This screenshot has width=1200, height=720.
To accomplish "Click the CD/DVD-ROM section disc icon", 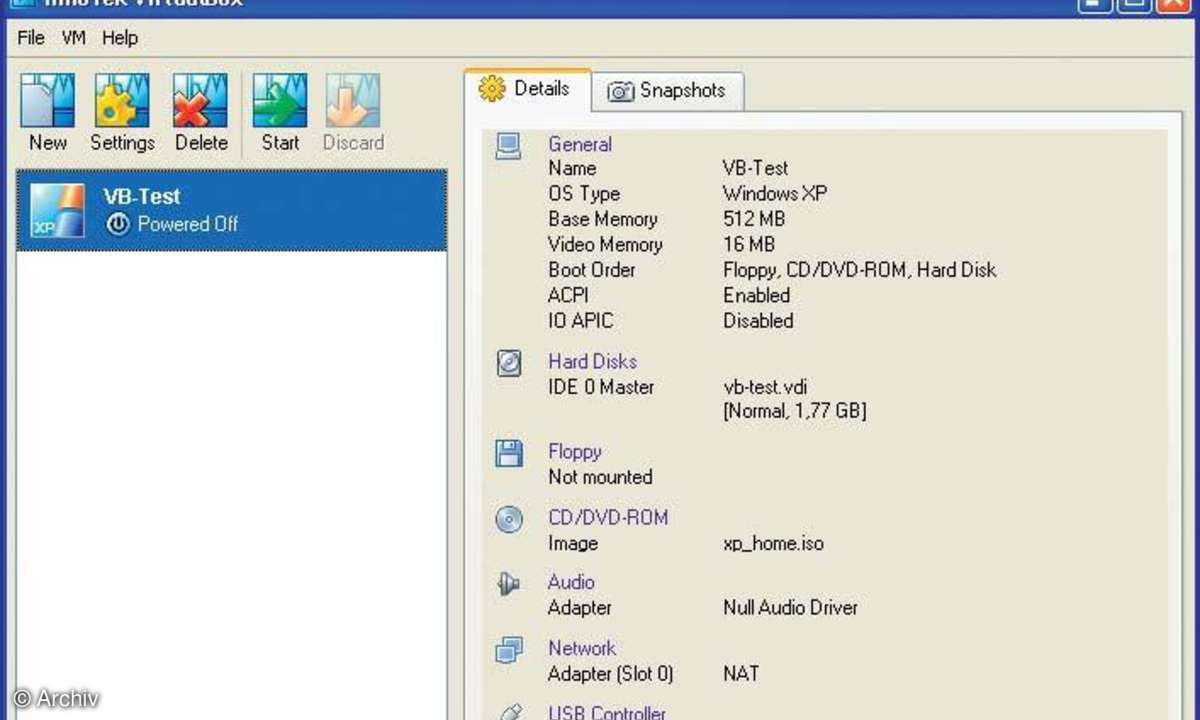I will tap(509, 519).
